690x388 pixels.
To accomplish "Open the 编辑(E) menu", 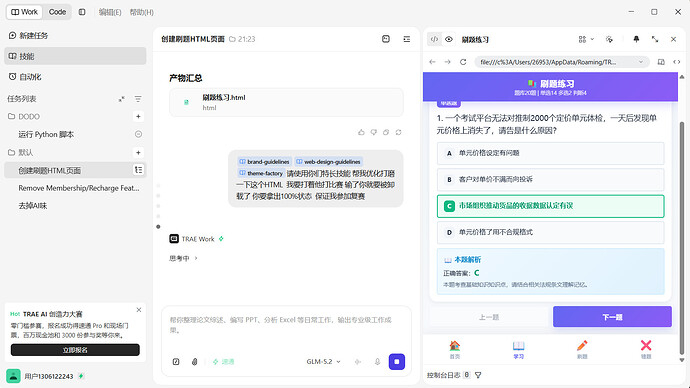I will tap(110, 12).
